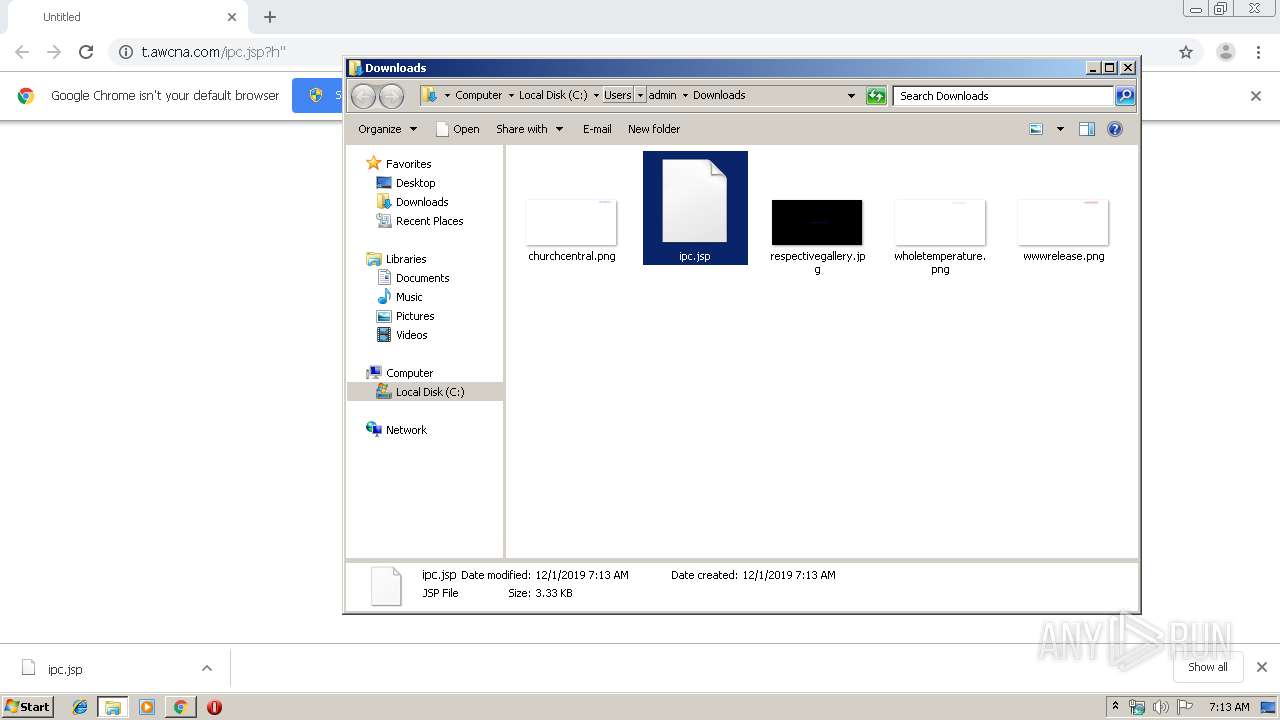1280x720 pixels.
Task: Click the red stop-sign taskbar icon
Action: point(214,707)
